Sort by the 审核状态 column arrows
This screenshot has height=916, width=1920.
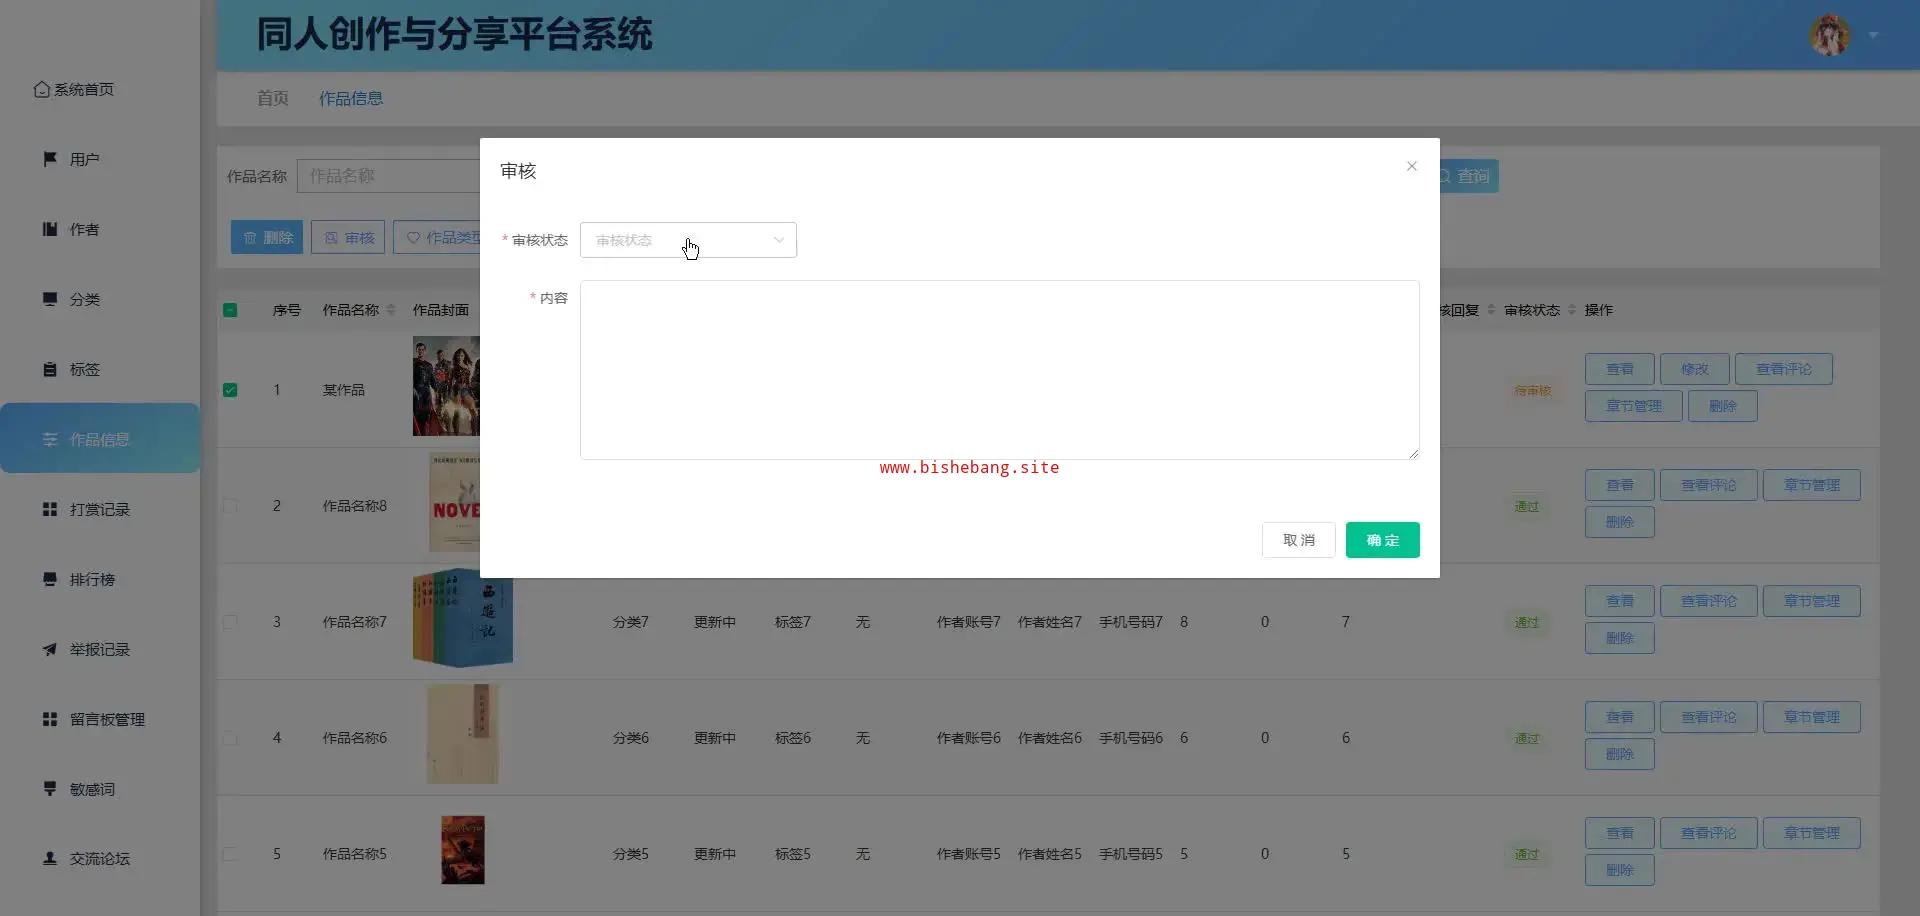1571,310
